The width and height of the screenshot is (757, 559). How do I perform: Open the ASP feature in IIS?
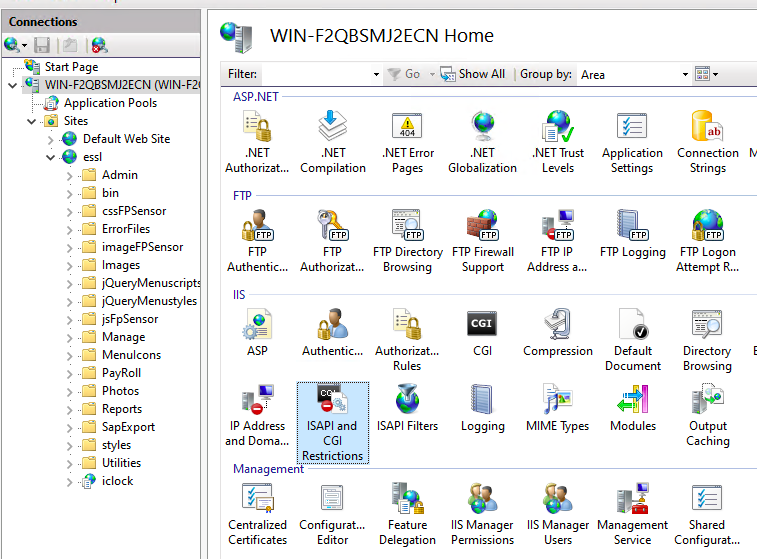257,333
